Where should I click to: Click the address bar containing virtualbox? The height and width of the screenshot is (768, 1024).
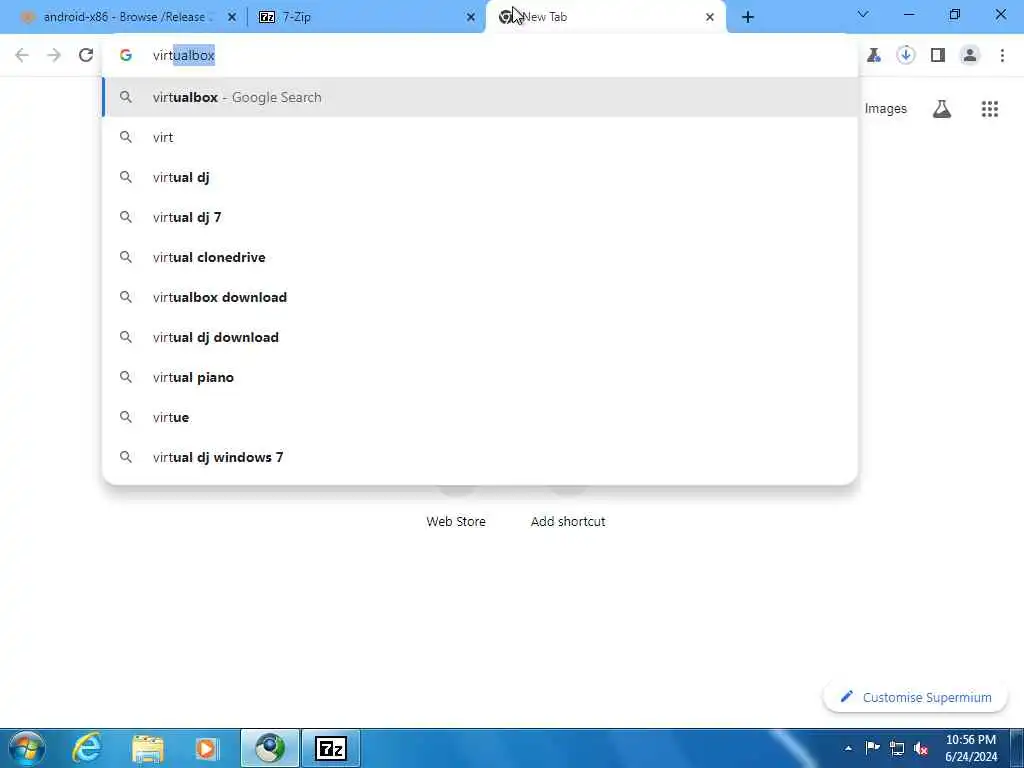(480, 56)
